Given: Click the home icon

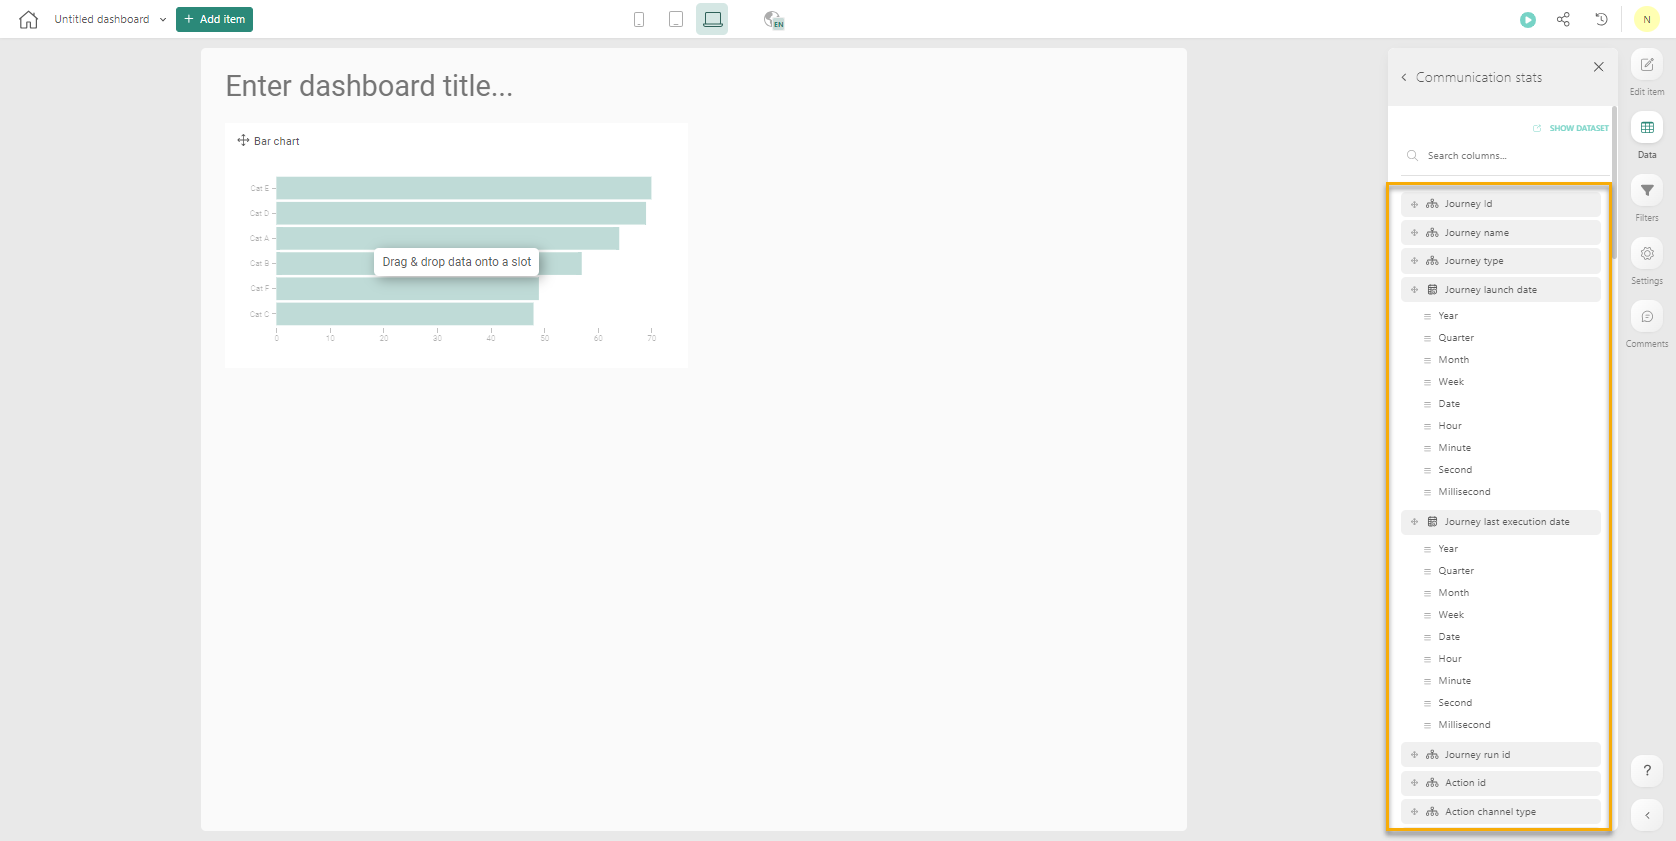Looking at the screenshot, I should 28,20.
